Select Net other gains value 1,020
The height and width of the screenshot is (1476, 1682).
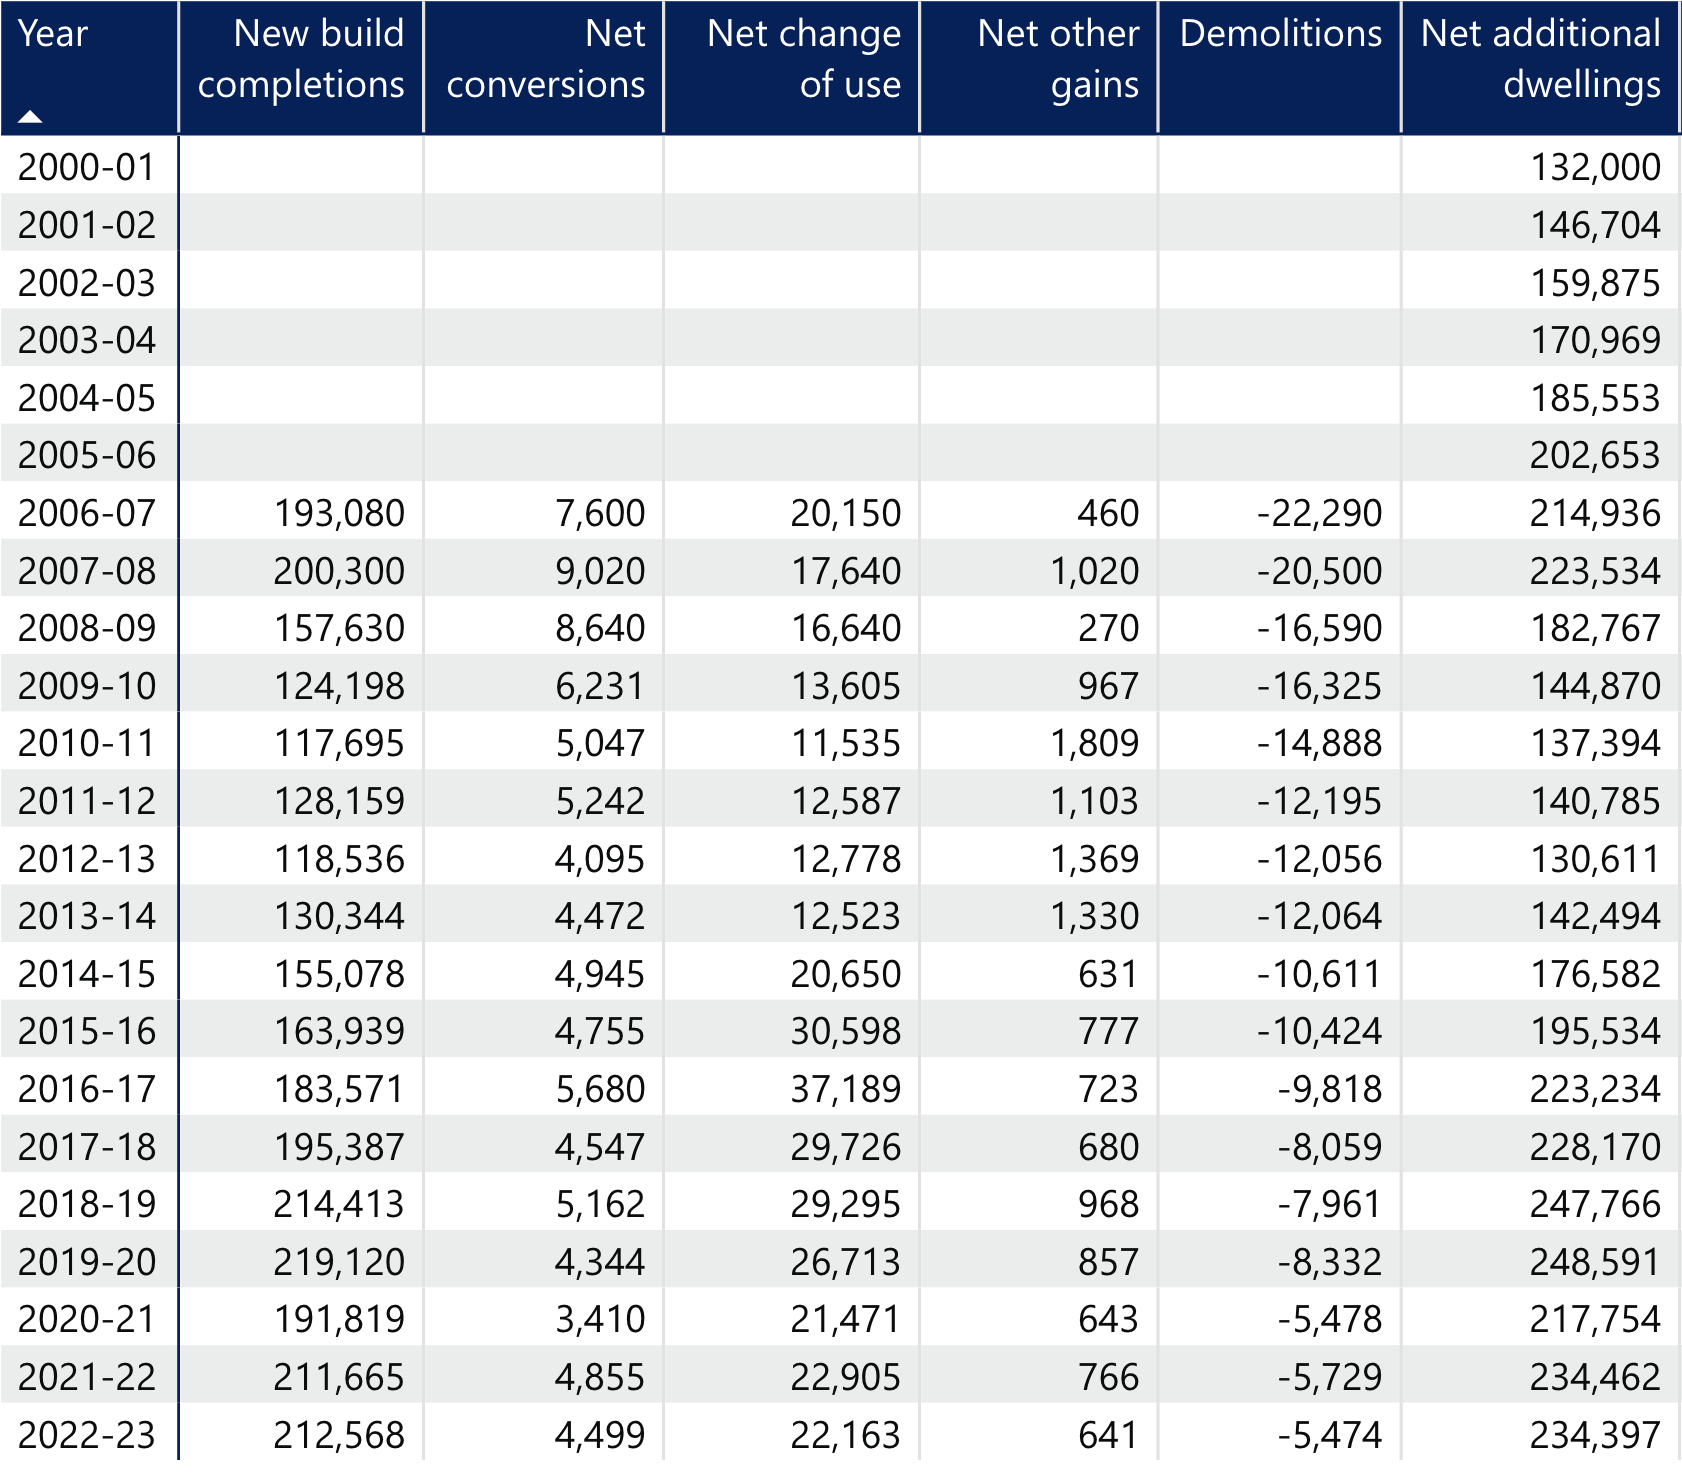[1094, 571]
